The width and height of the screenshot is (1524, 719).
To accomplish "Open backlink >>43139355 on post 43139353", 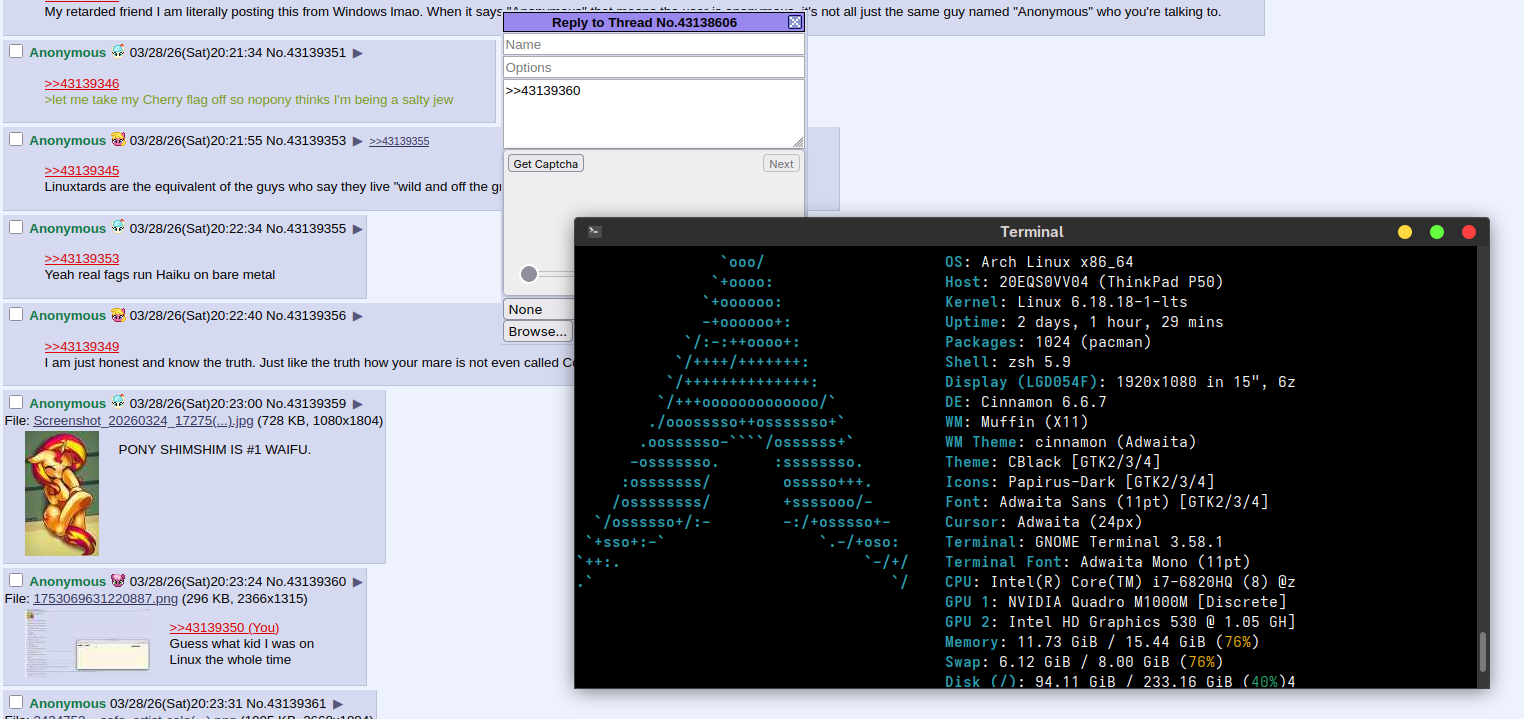I will coord(399,141).
